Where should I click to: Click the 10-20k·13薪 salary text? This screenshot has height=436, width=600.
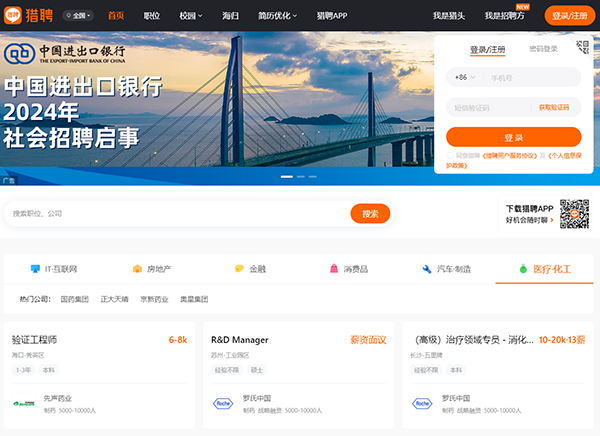(x=562, y=340)
